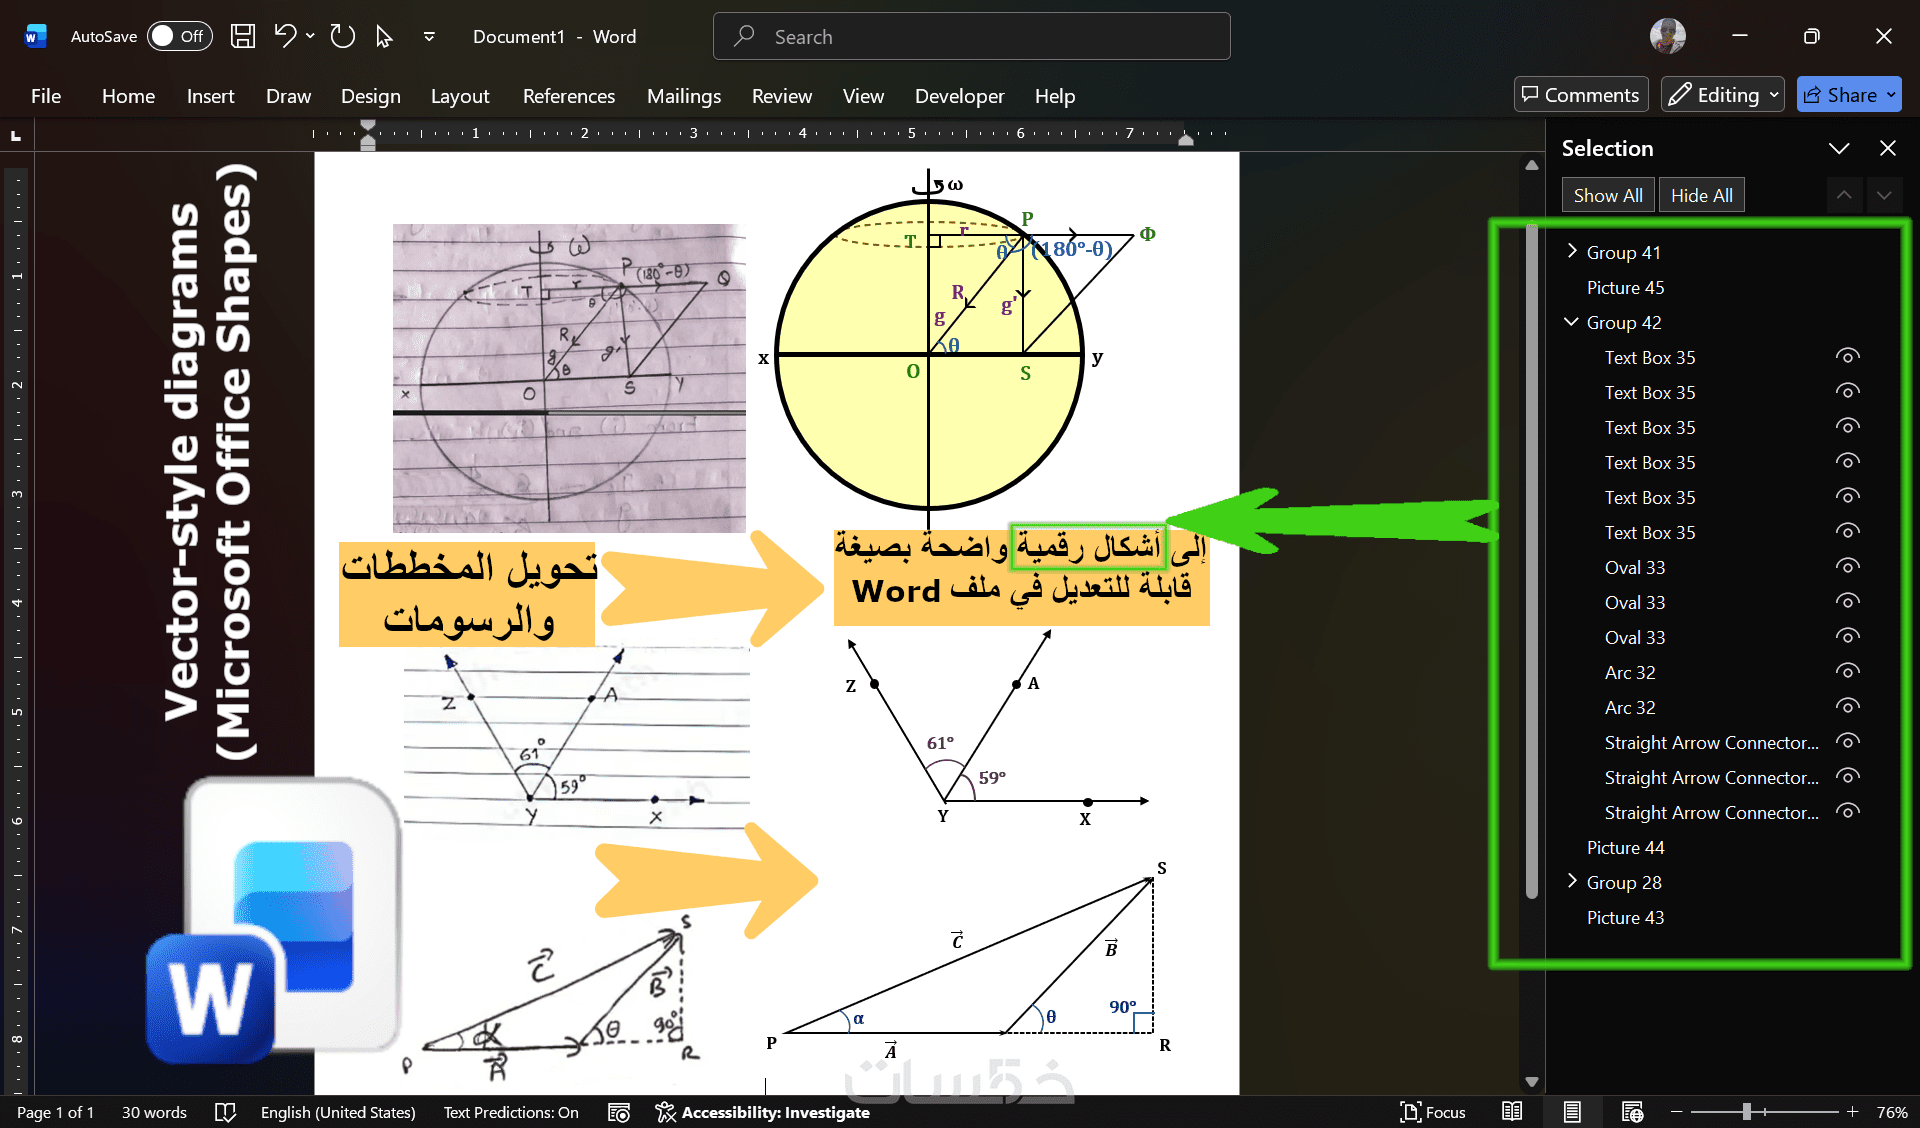Click the Show All button
The image size is (1920, 1128).
(1607, 195)
